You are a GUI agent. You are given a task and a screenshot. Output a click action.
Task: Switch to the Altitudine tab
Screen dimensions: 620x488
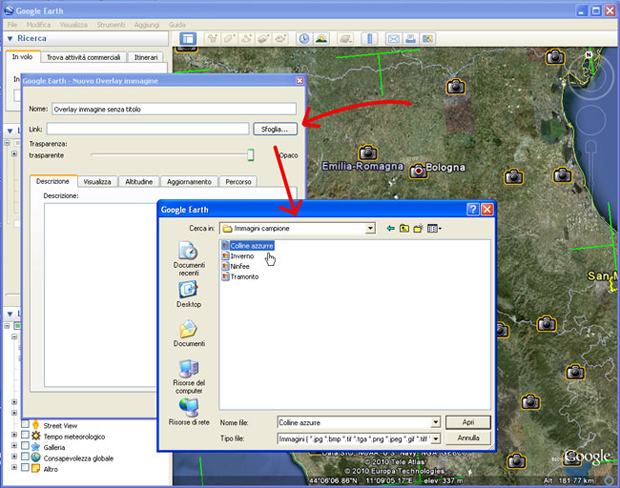point(139,182)
